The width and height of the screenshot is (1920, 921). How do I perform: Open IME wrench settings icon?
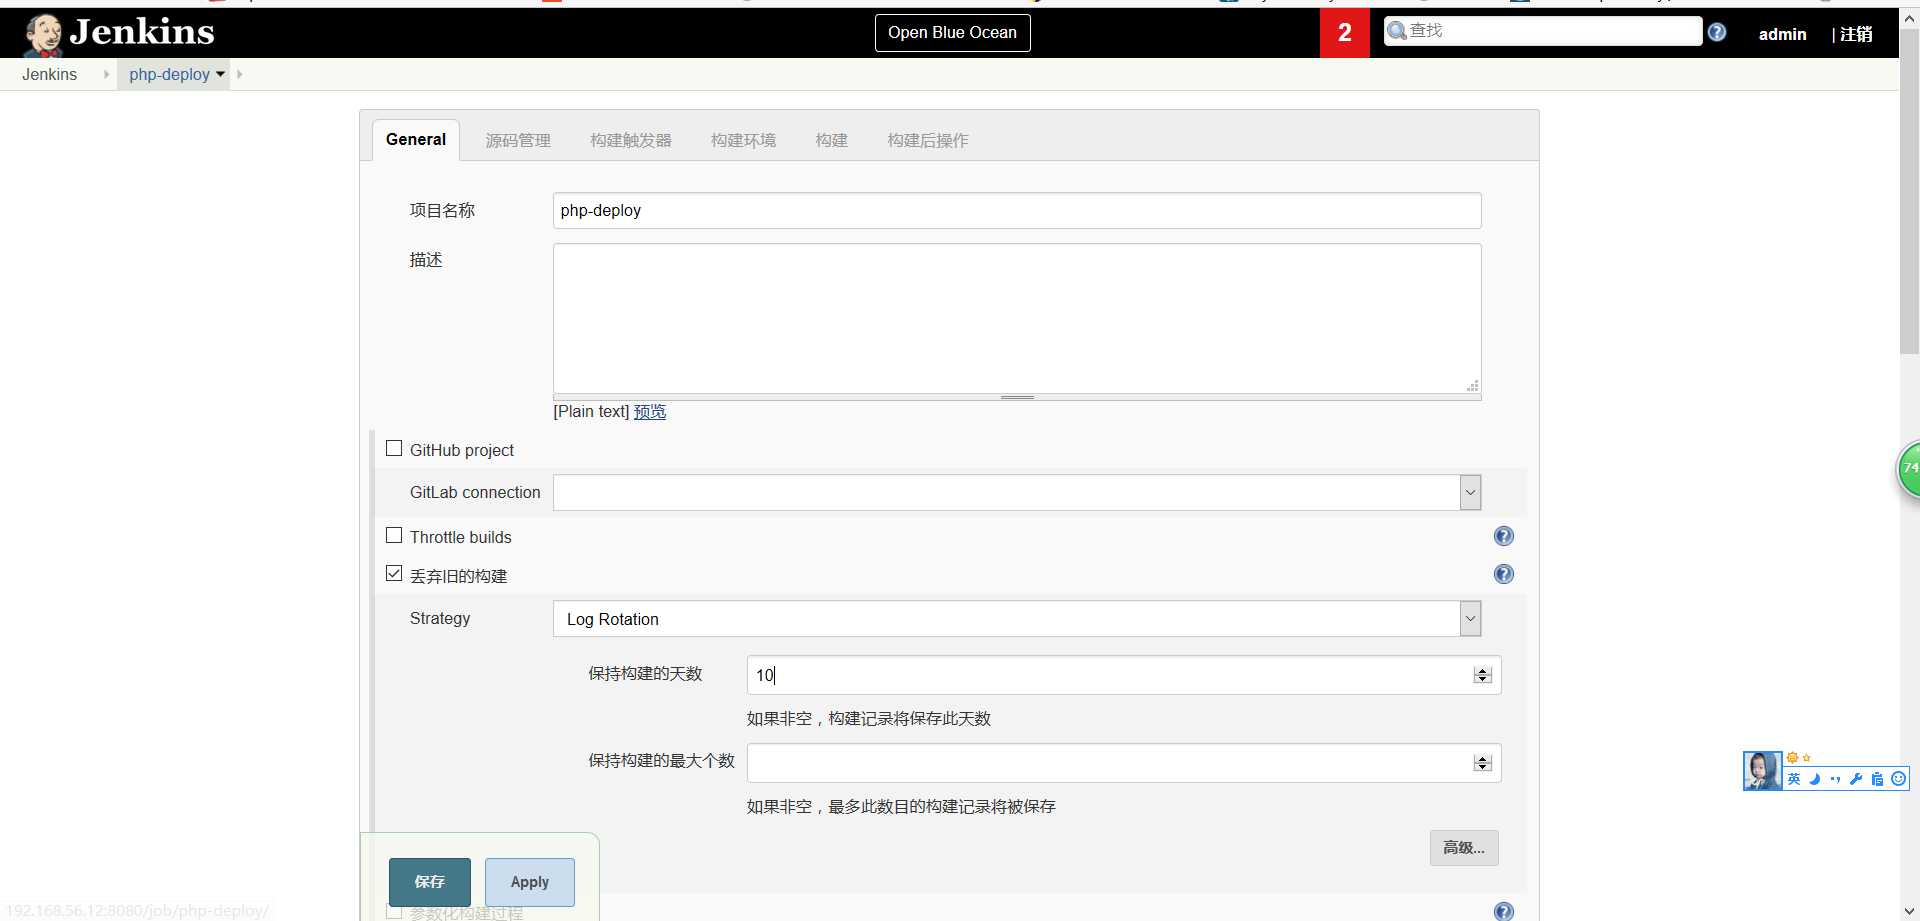(x=1856, y=779)
